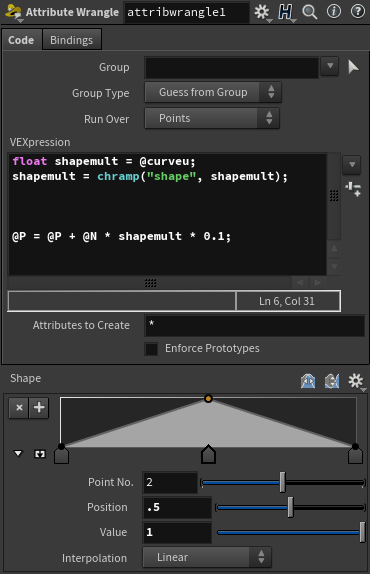The height and width of the screenshot is (574, 370).
Task: Remove ramp point with x button
Action: pyautogui.click(x=19, y=407)
